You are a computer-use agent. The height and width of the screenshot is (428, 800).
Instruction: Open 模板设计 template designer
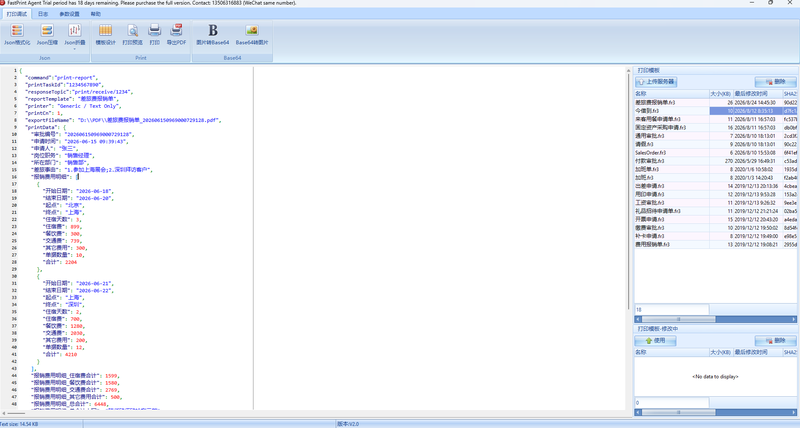(106, 35)
